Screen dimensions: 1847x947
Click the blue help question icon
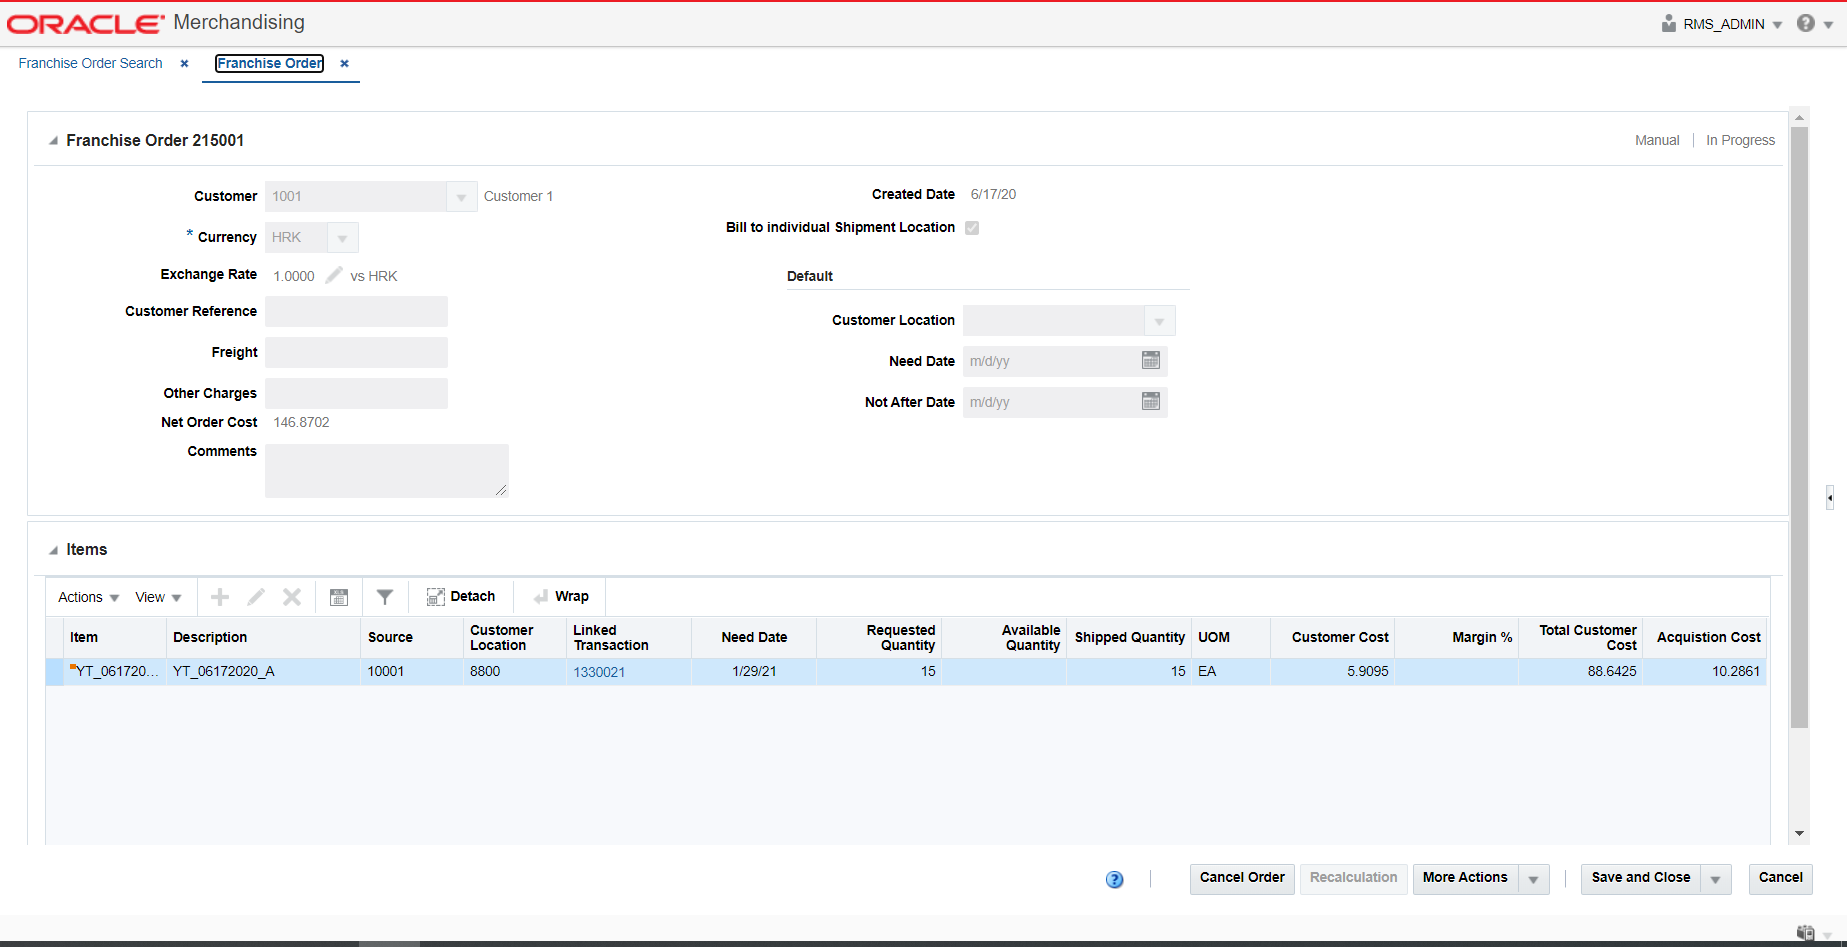1115,879
